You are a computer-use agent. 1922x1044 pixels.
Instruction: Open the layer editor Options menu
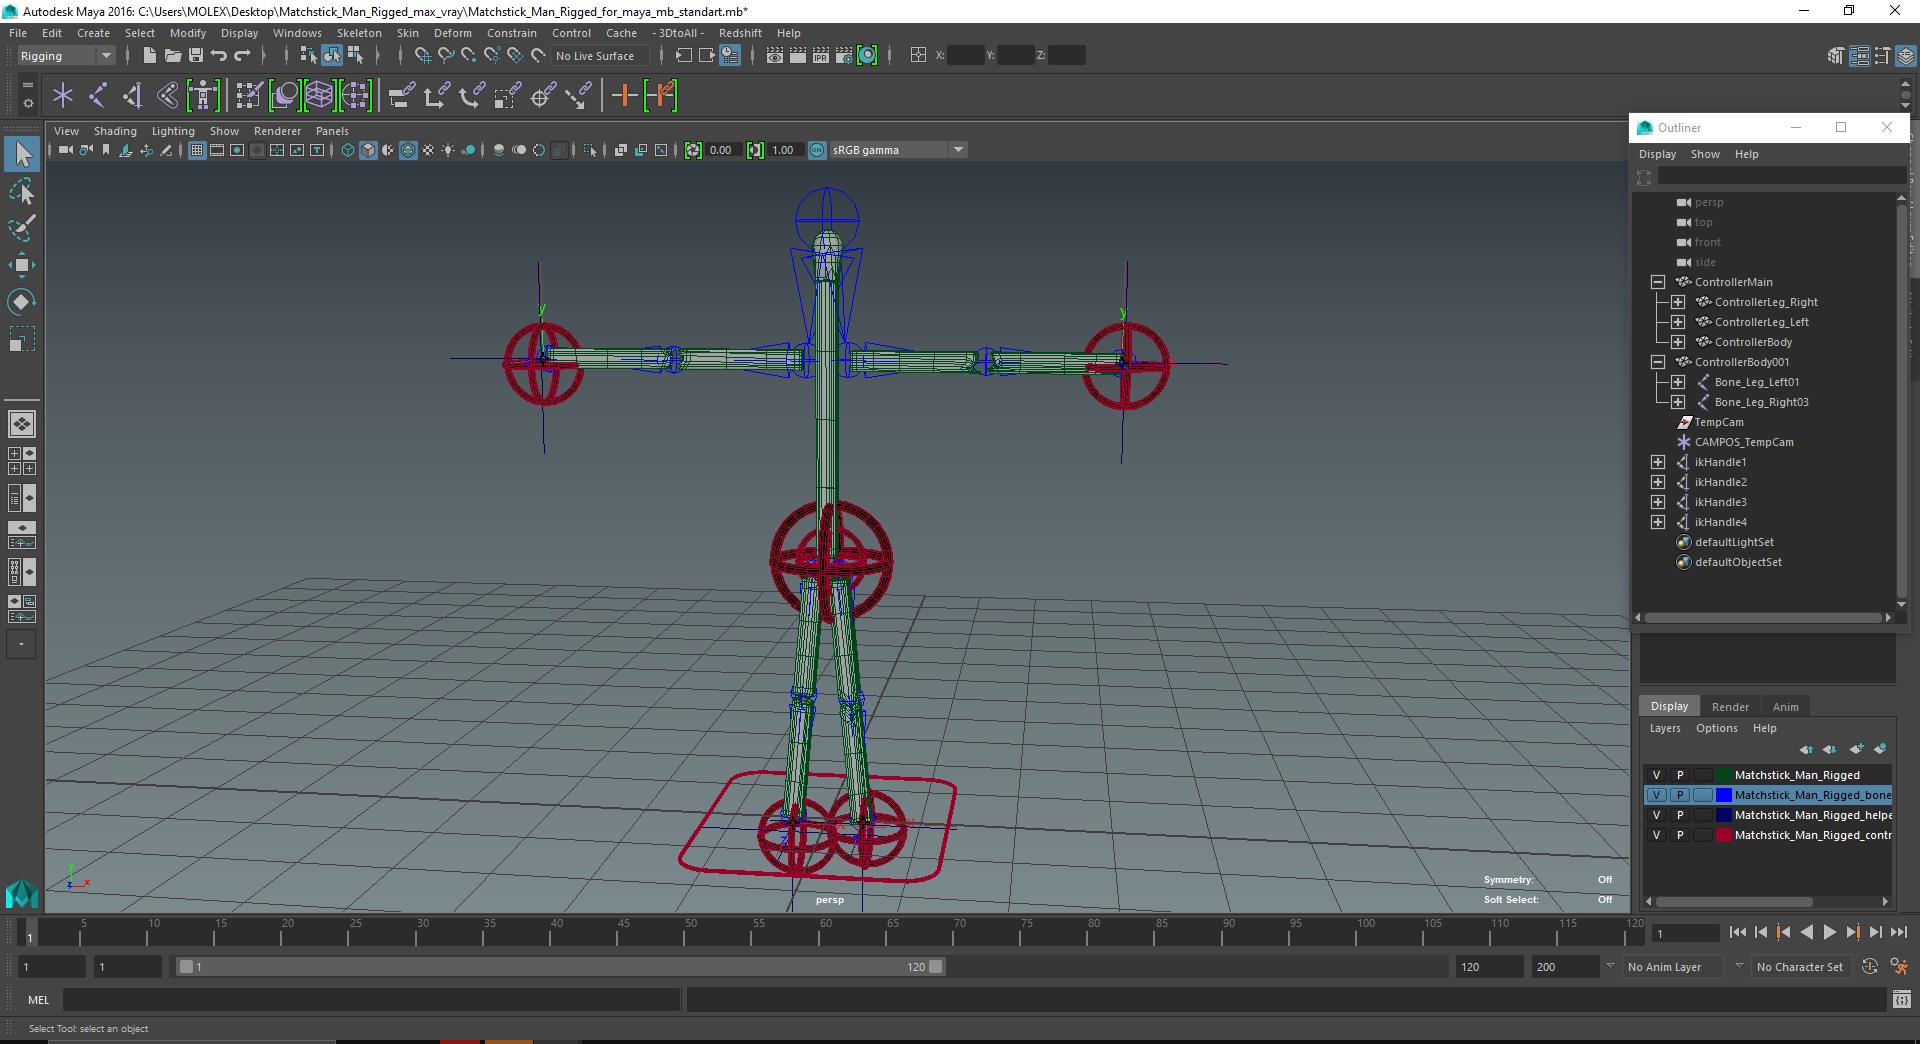click(x=1716, y=728)
